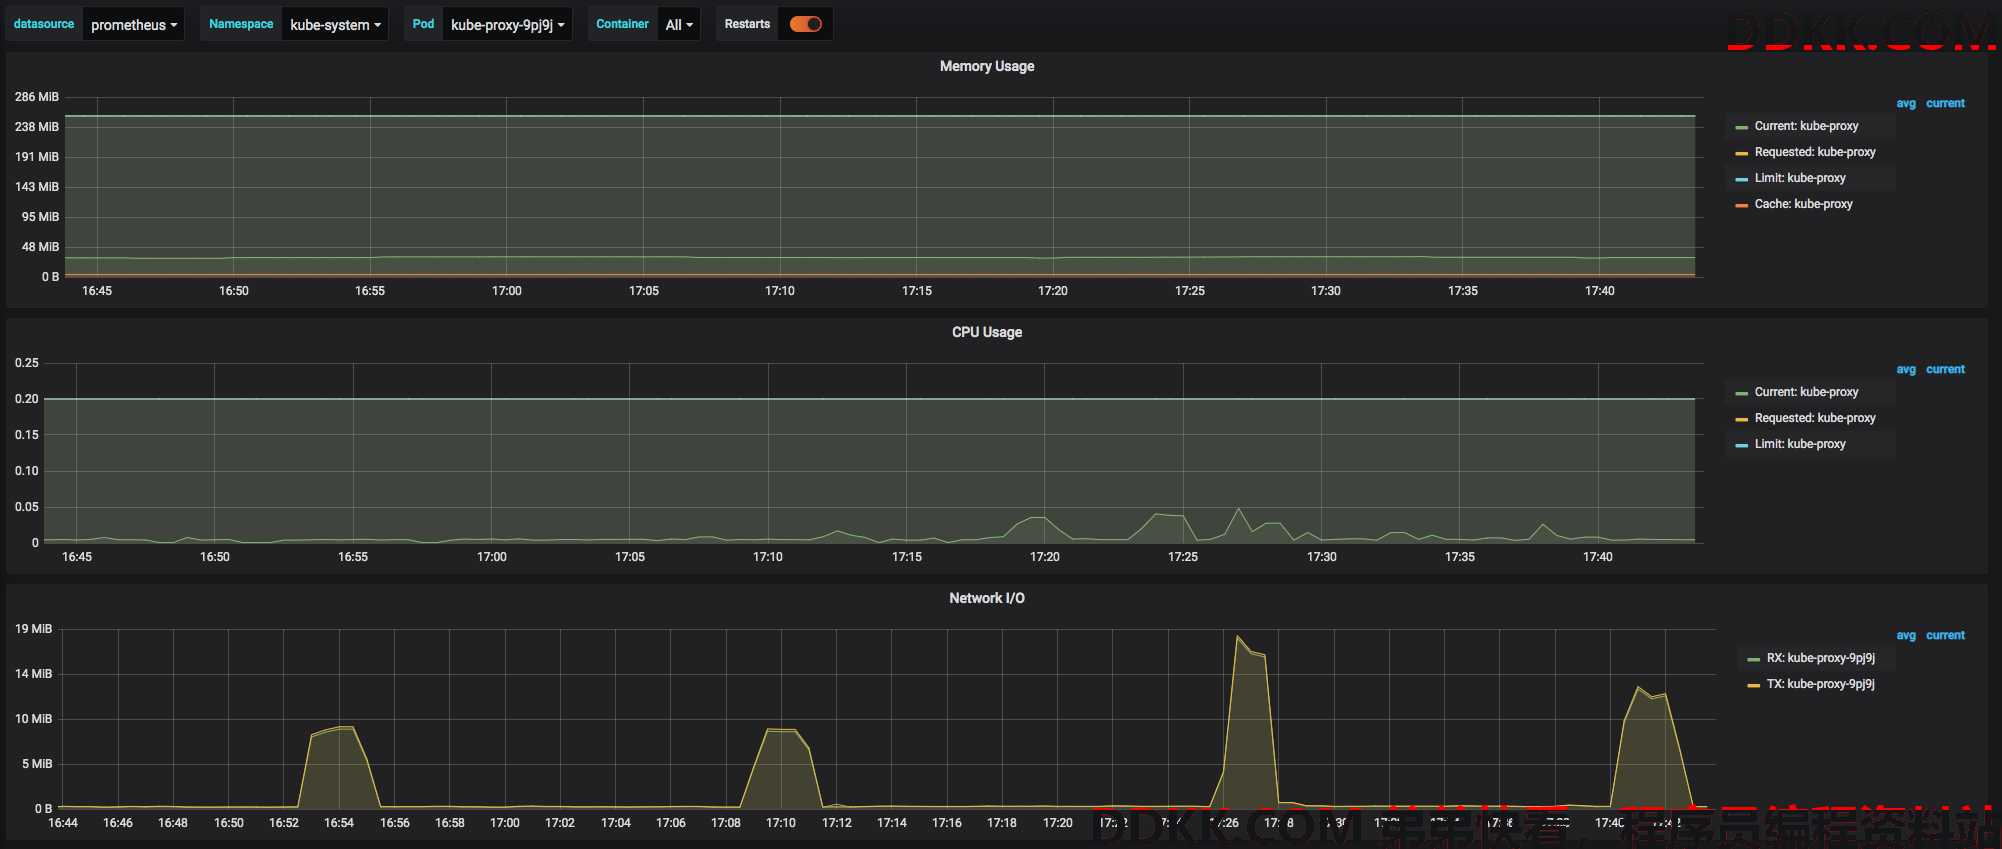Sort CPU Usage legend by current

(x=1945, y=369)
